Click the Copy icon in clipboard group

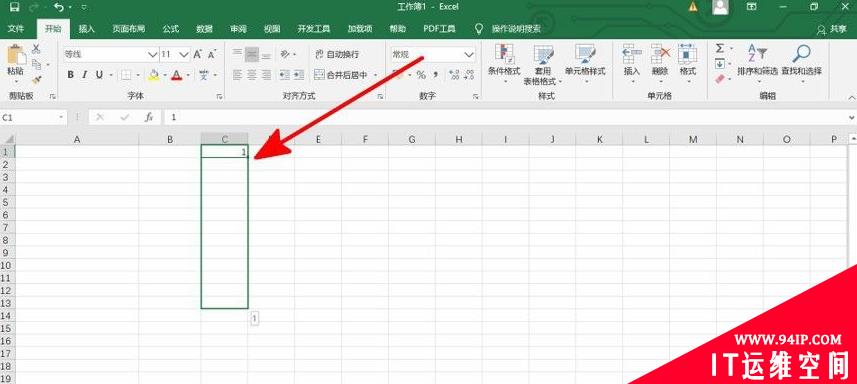pyautogui.click(x=37, y=64)
